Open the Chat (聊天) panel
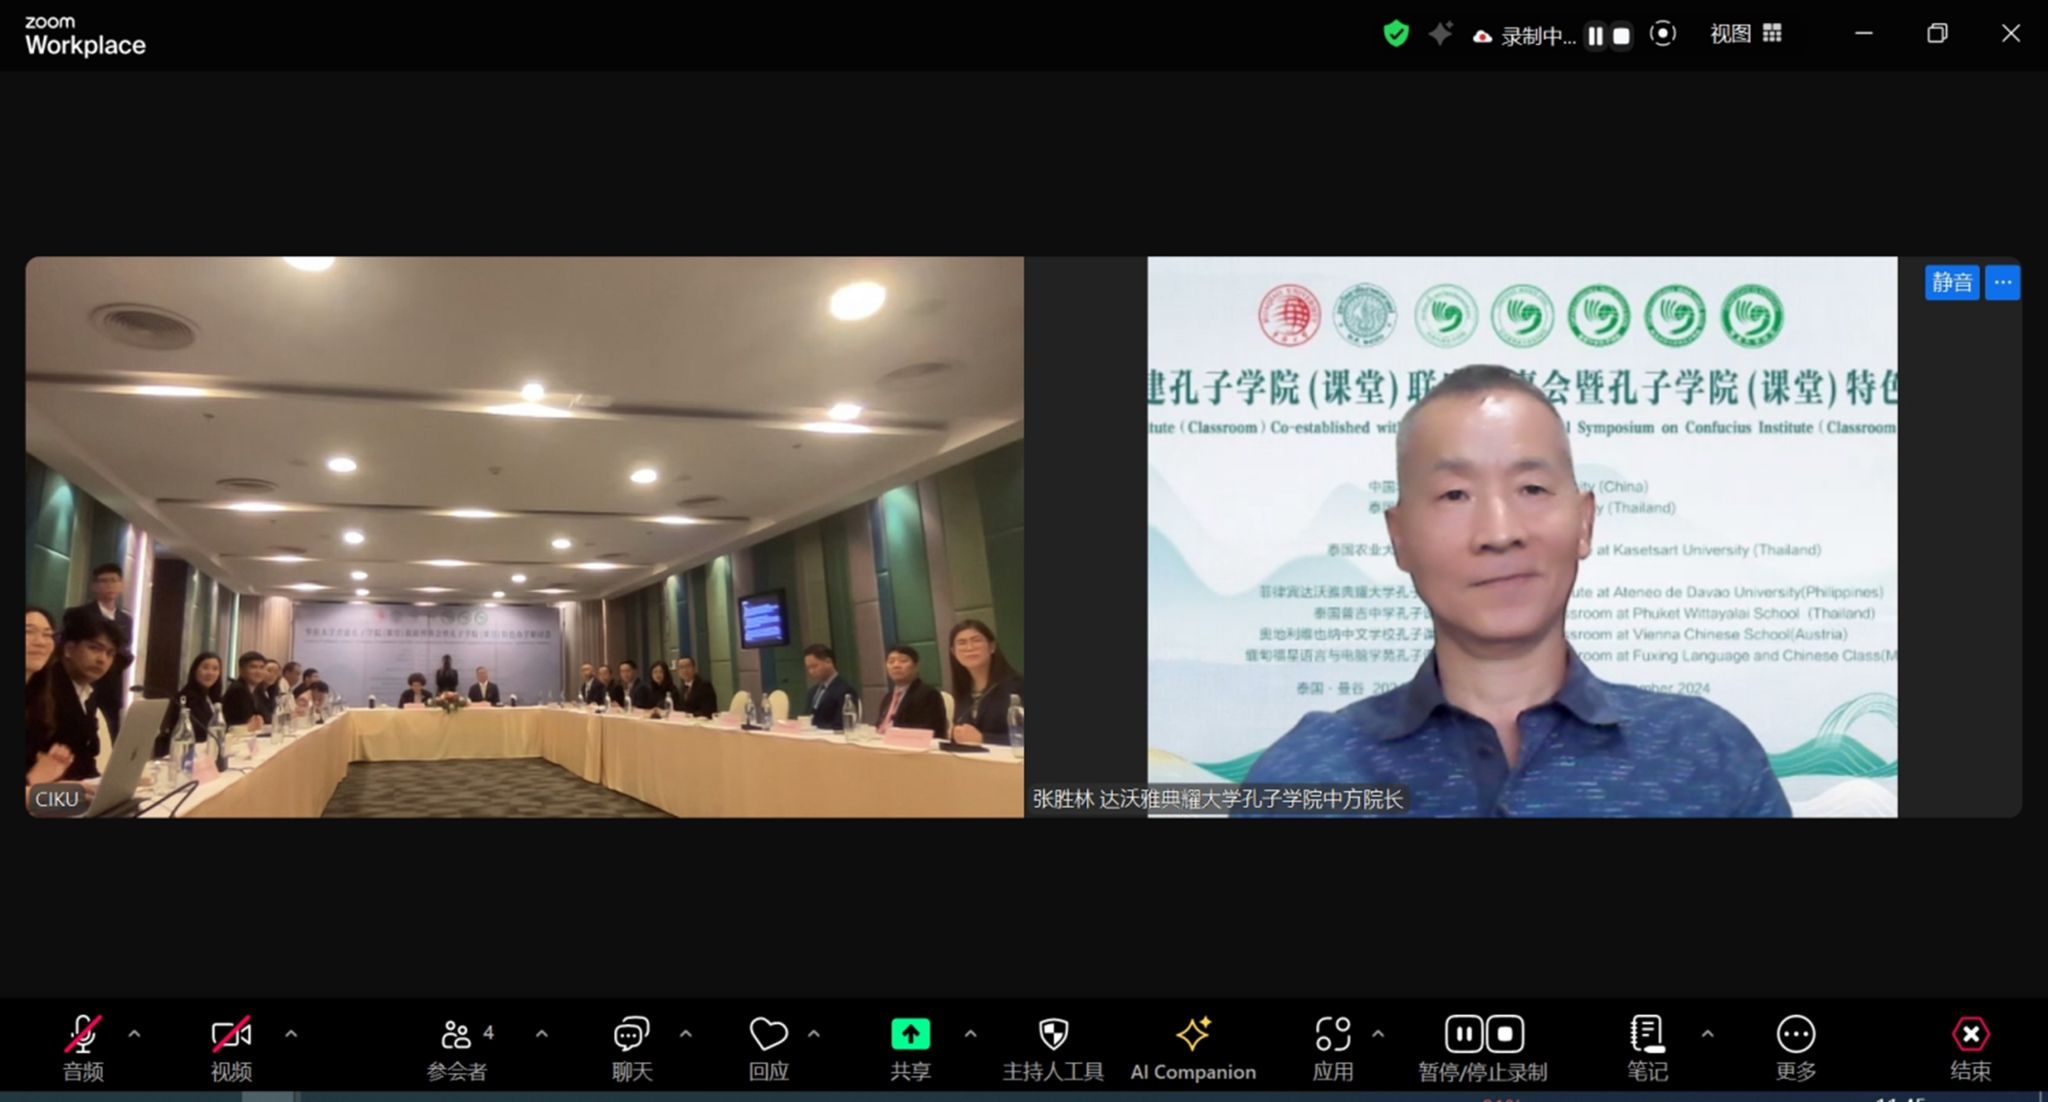Image resolution: width=2048 pixels, height=1102 pixels. (631, 1035)
